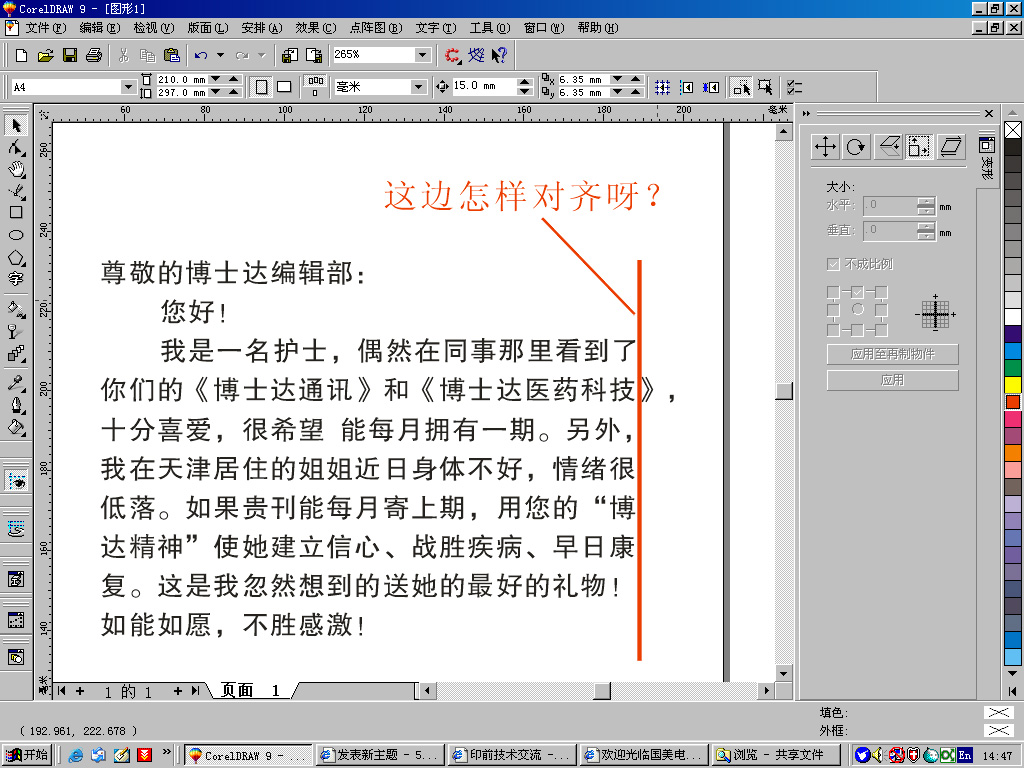Image resolution: width=1024 pixels, height=768 pixels.
Task: Expand the units 毫米 dropdown
Action: coord(418,87)
